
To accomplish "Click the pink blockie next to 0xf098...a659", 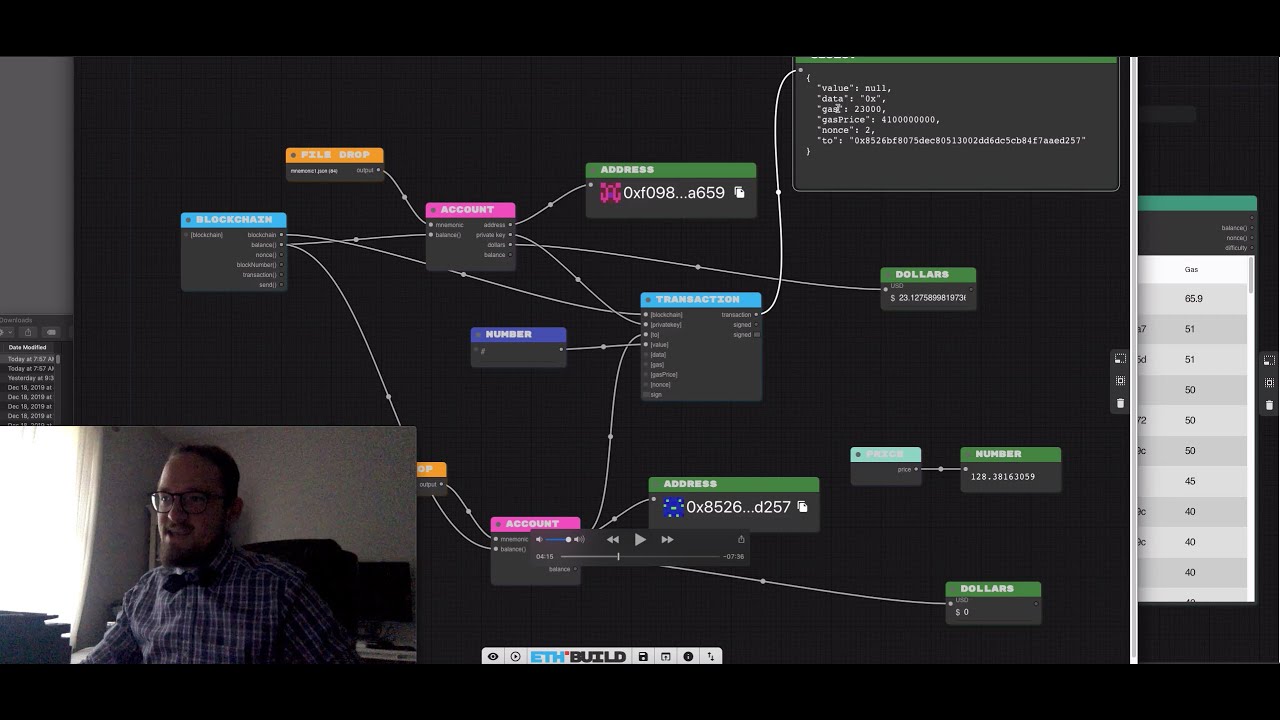I will 610,193.
